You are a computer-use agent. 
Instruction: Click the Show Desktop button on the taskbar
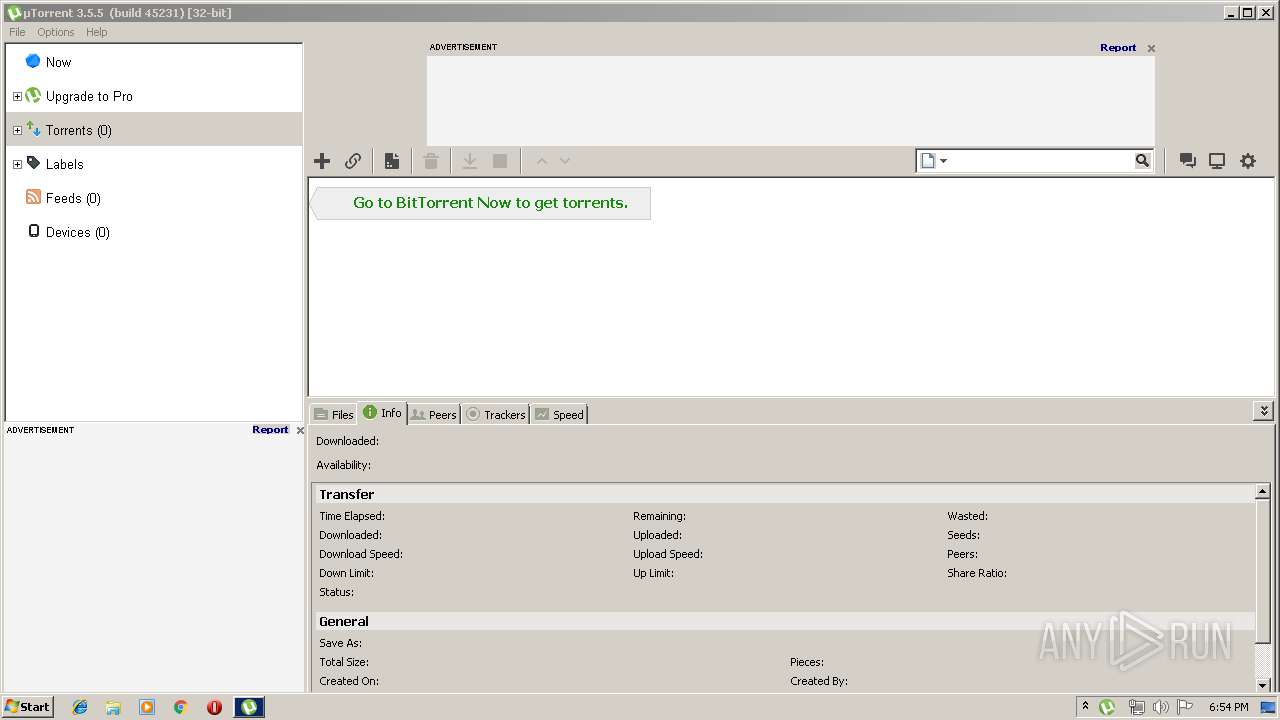tap(1268, 707)
